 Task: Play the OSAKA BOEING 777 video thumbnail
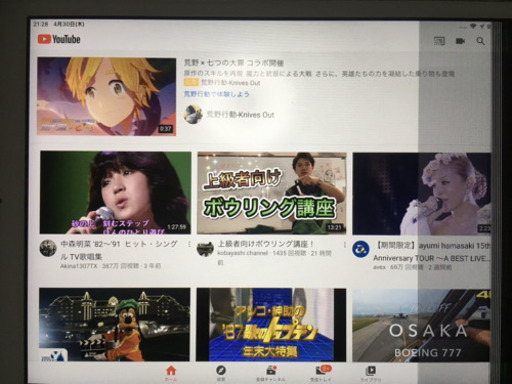[x=422, y=325]
